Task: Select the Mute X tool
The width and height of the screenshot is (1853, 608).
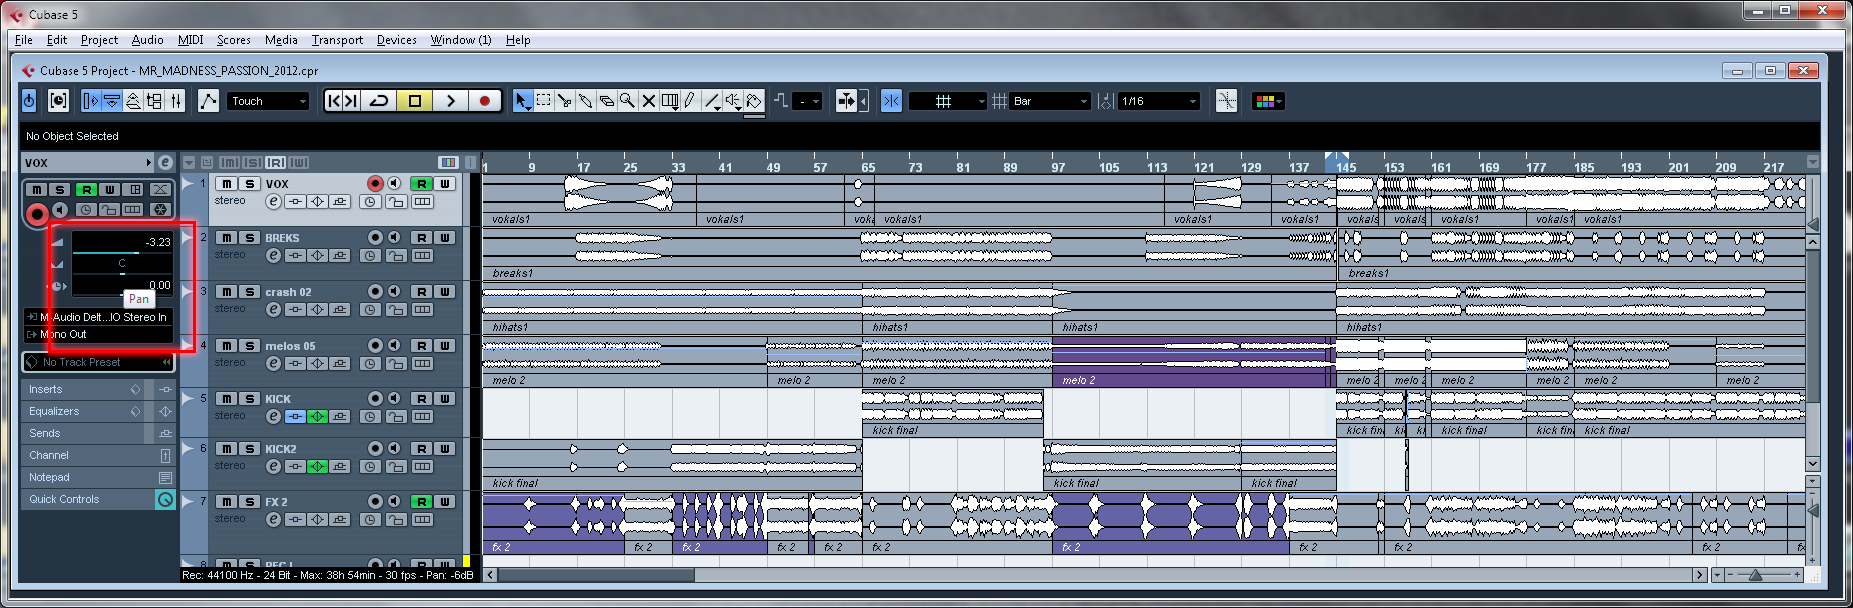Action: (648, 101)
